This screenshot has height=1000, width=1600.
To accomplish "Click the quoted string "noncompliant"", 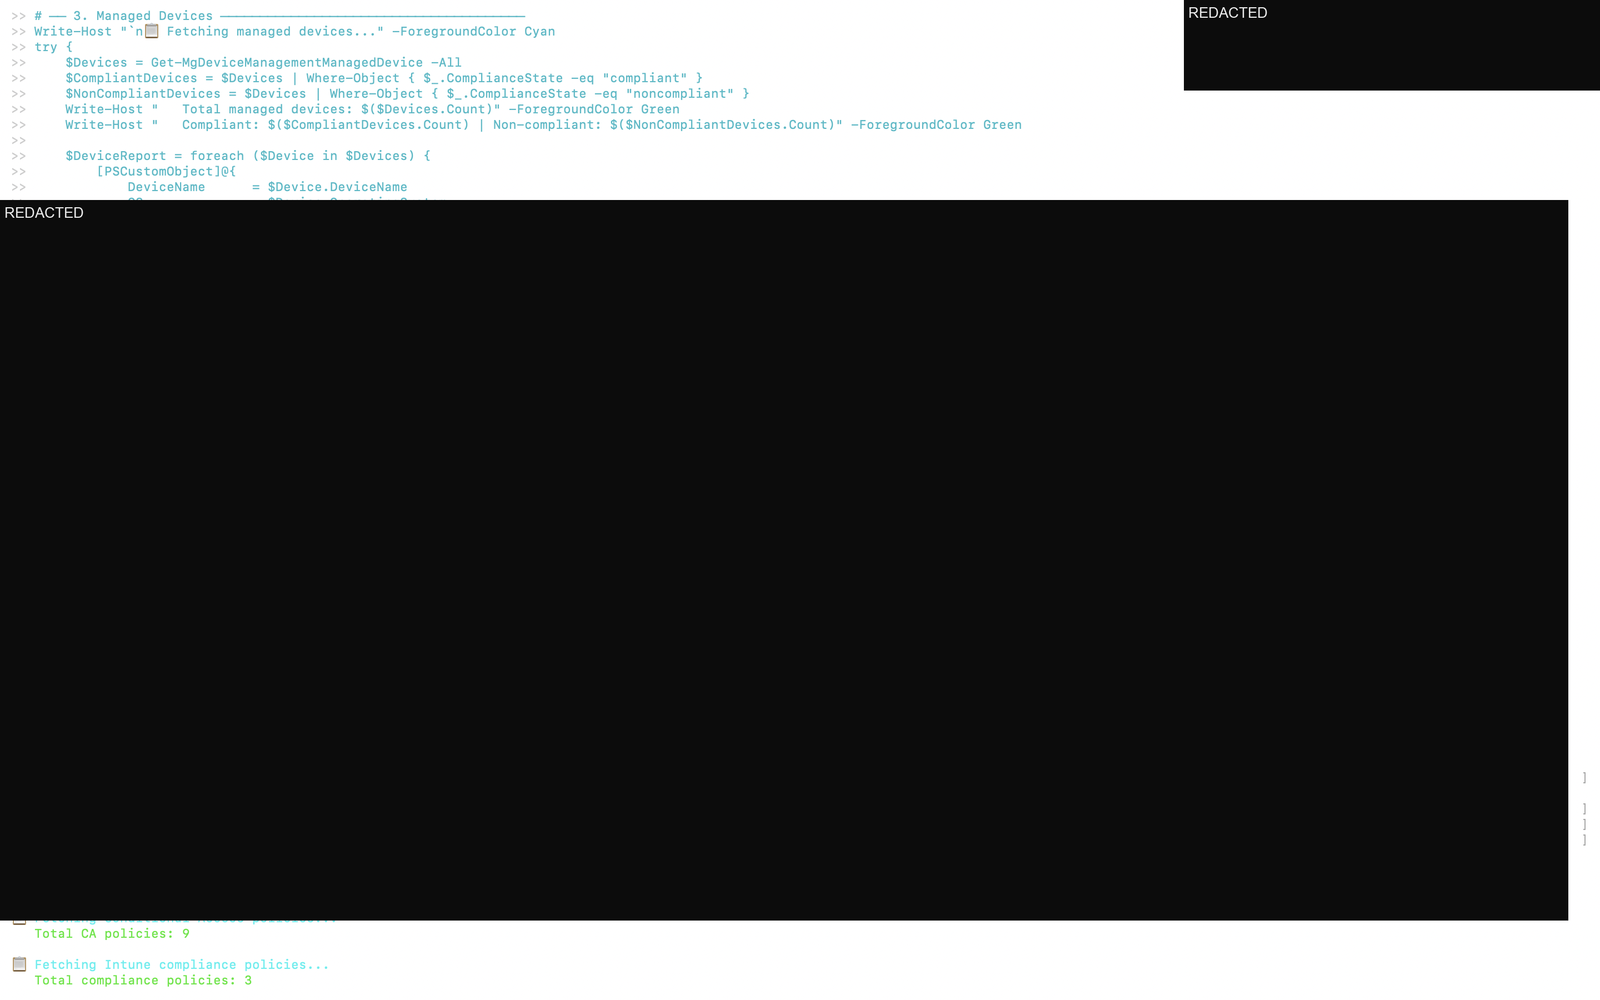I will (680, 94).
